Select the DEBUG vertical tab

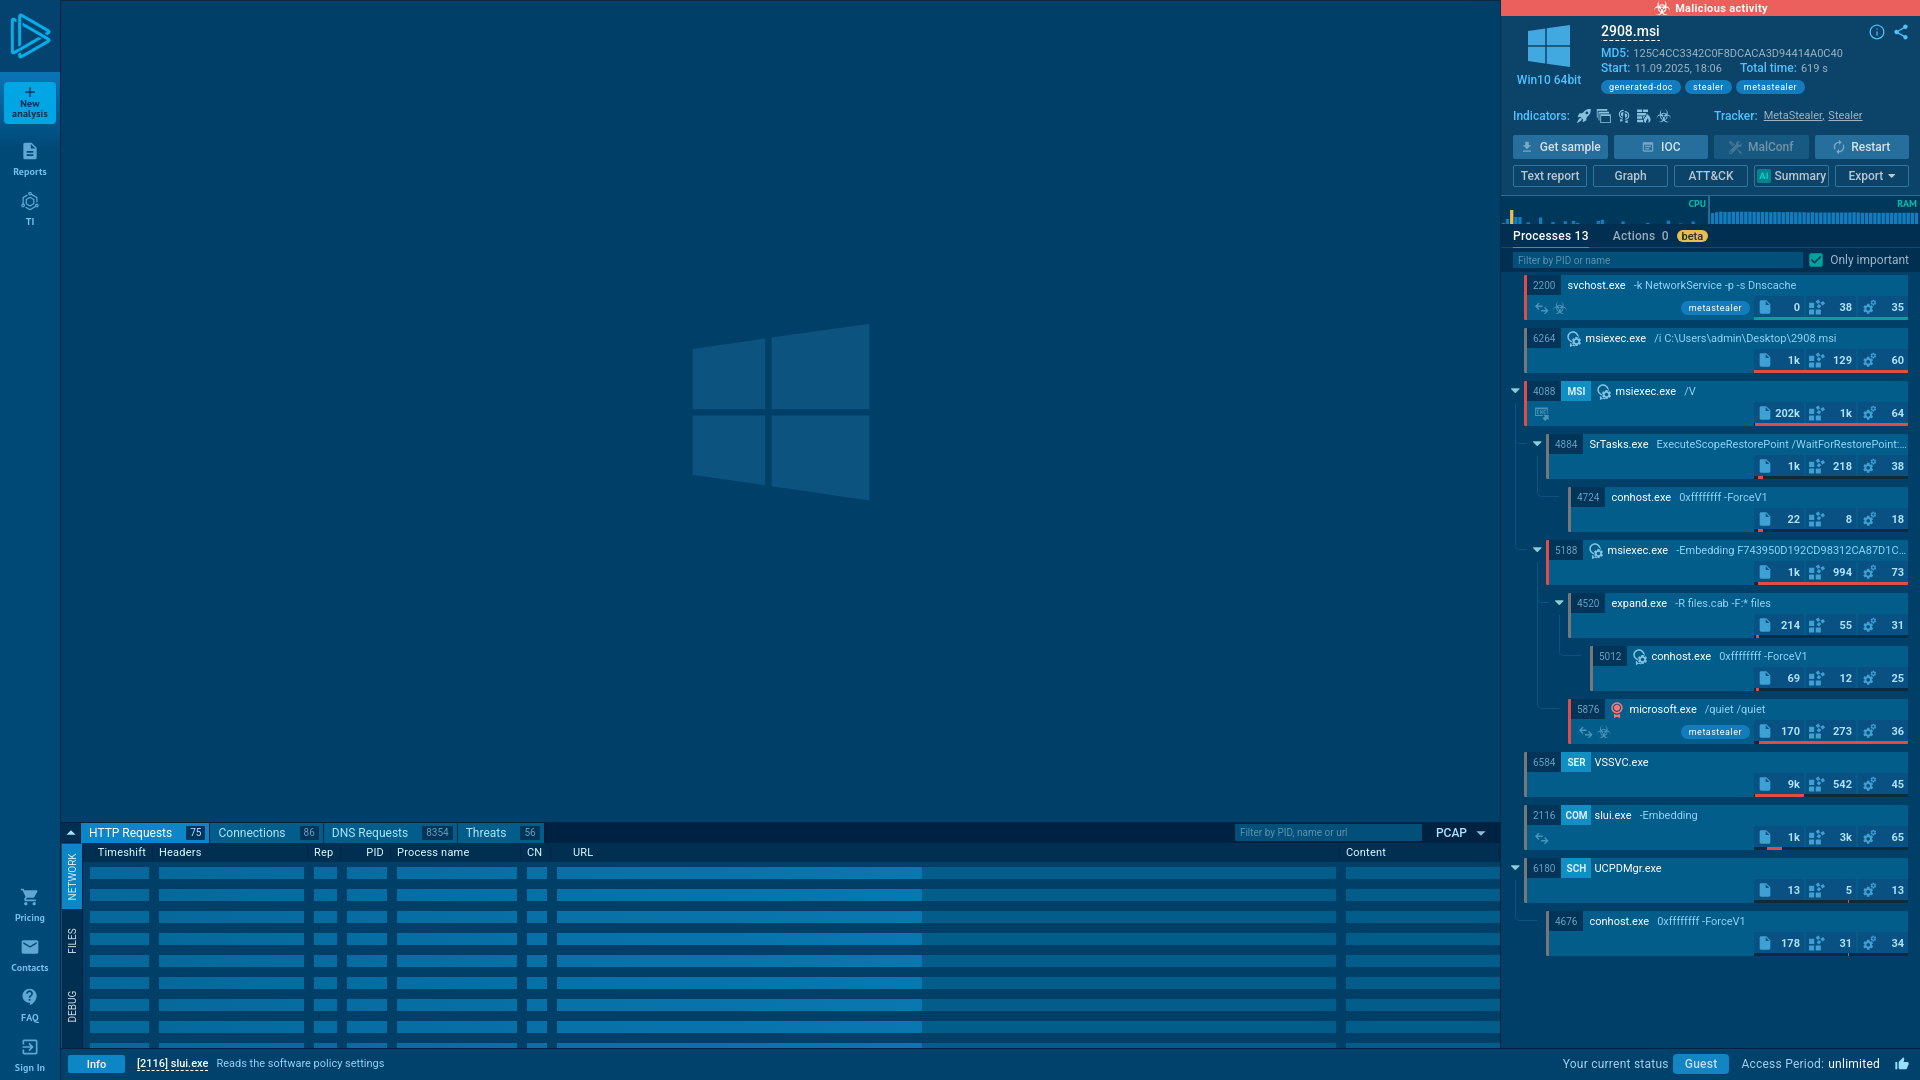click(72, 1006)
